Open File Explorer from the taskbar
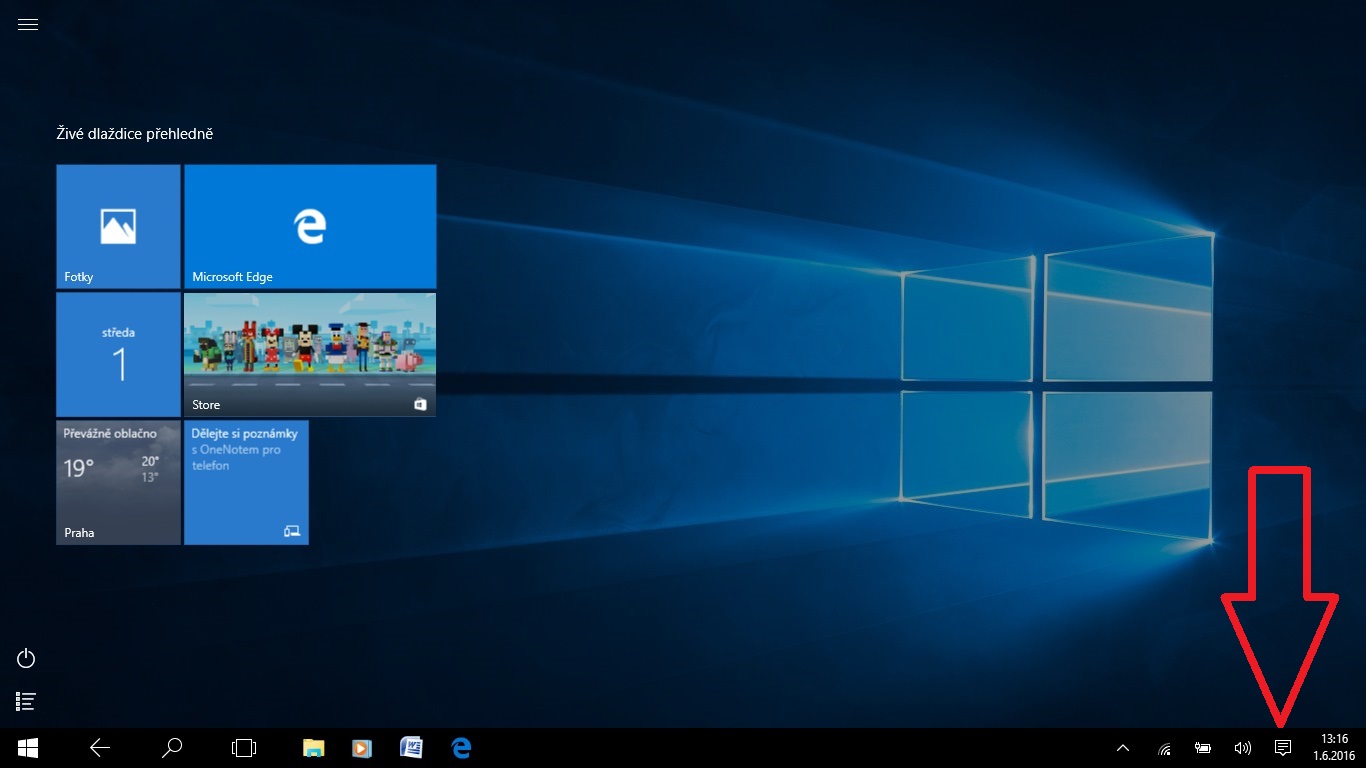 click(x=314, y=747)
